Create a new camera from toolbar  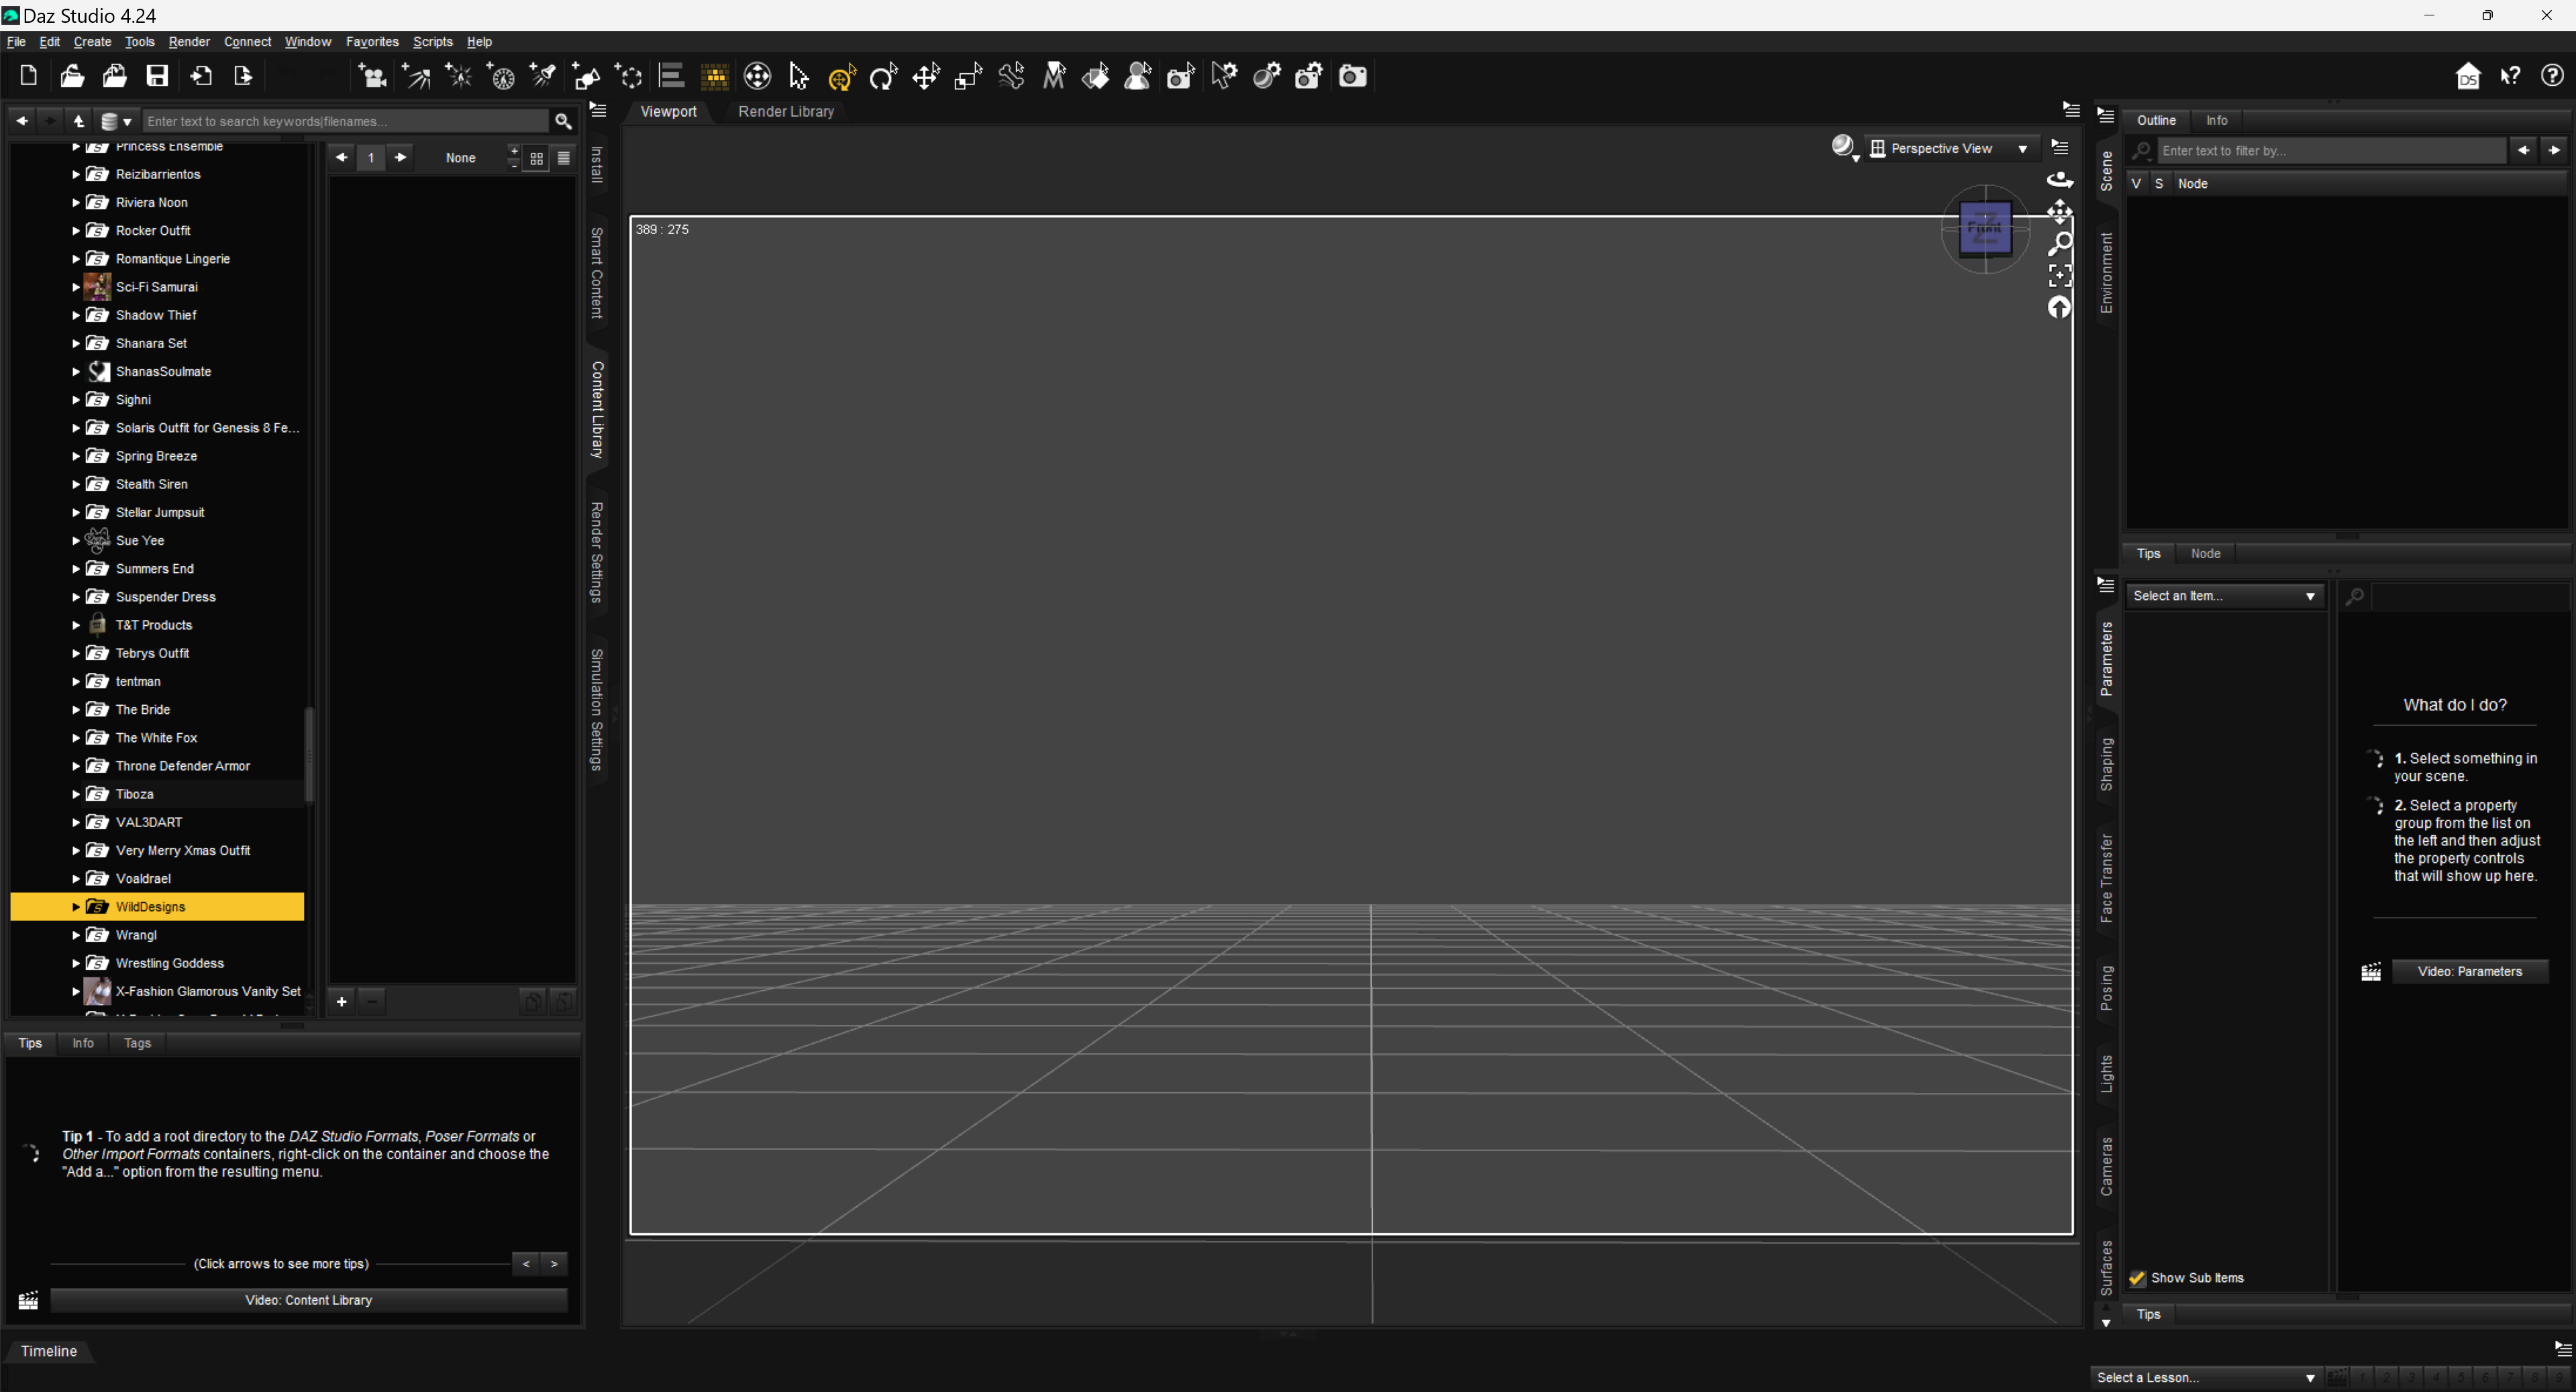[373, 76]
